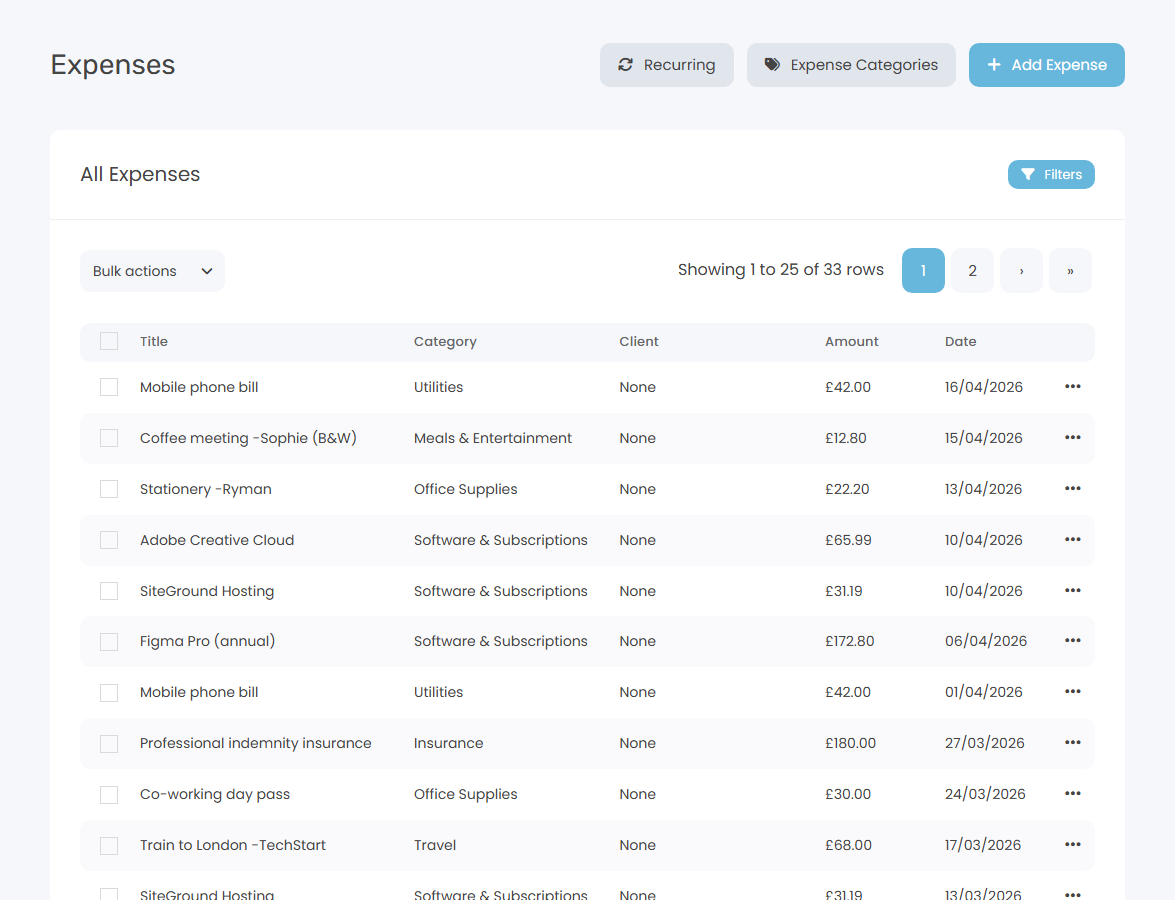1175x900 pixels.
Task: Click the Train to London -TechStart title
Action: tap(232, 845)
